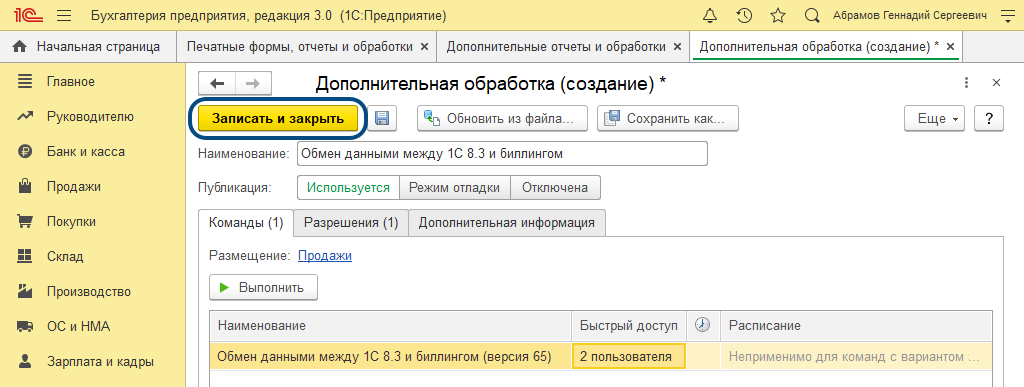Click the clock schedule column header icon
1024x387 pixels.
pos(703,325)
